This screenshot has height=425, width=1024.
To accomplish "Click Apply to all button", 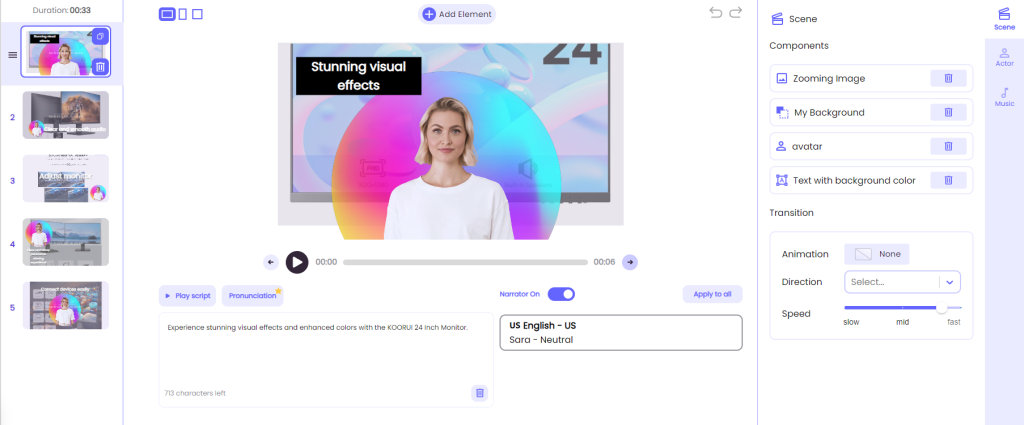I will tap(712, 294).
